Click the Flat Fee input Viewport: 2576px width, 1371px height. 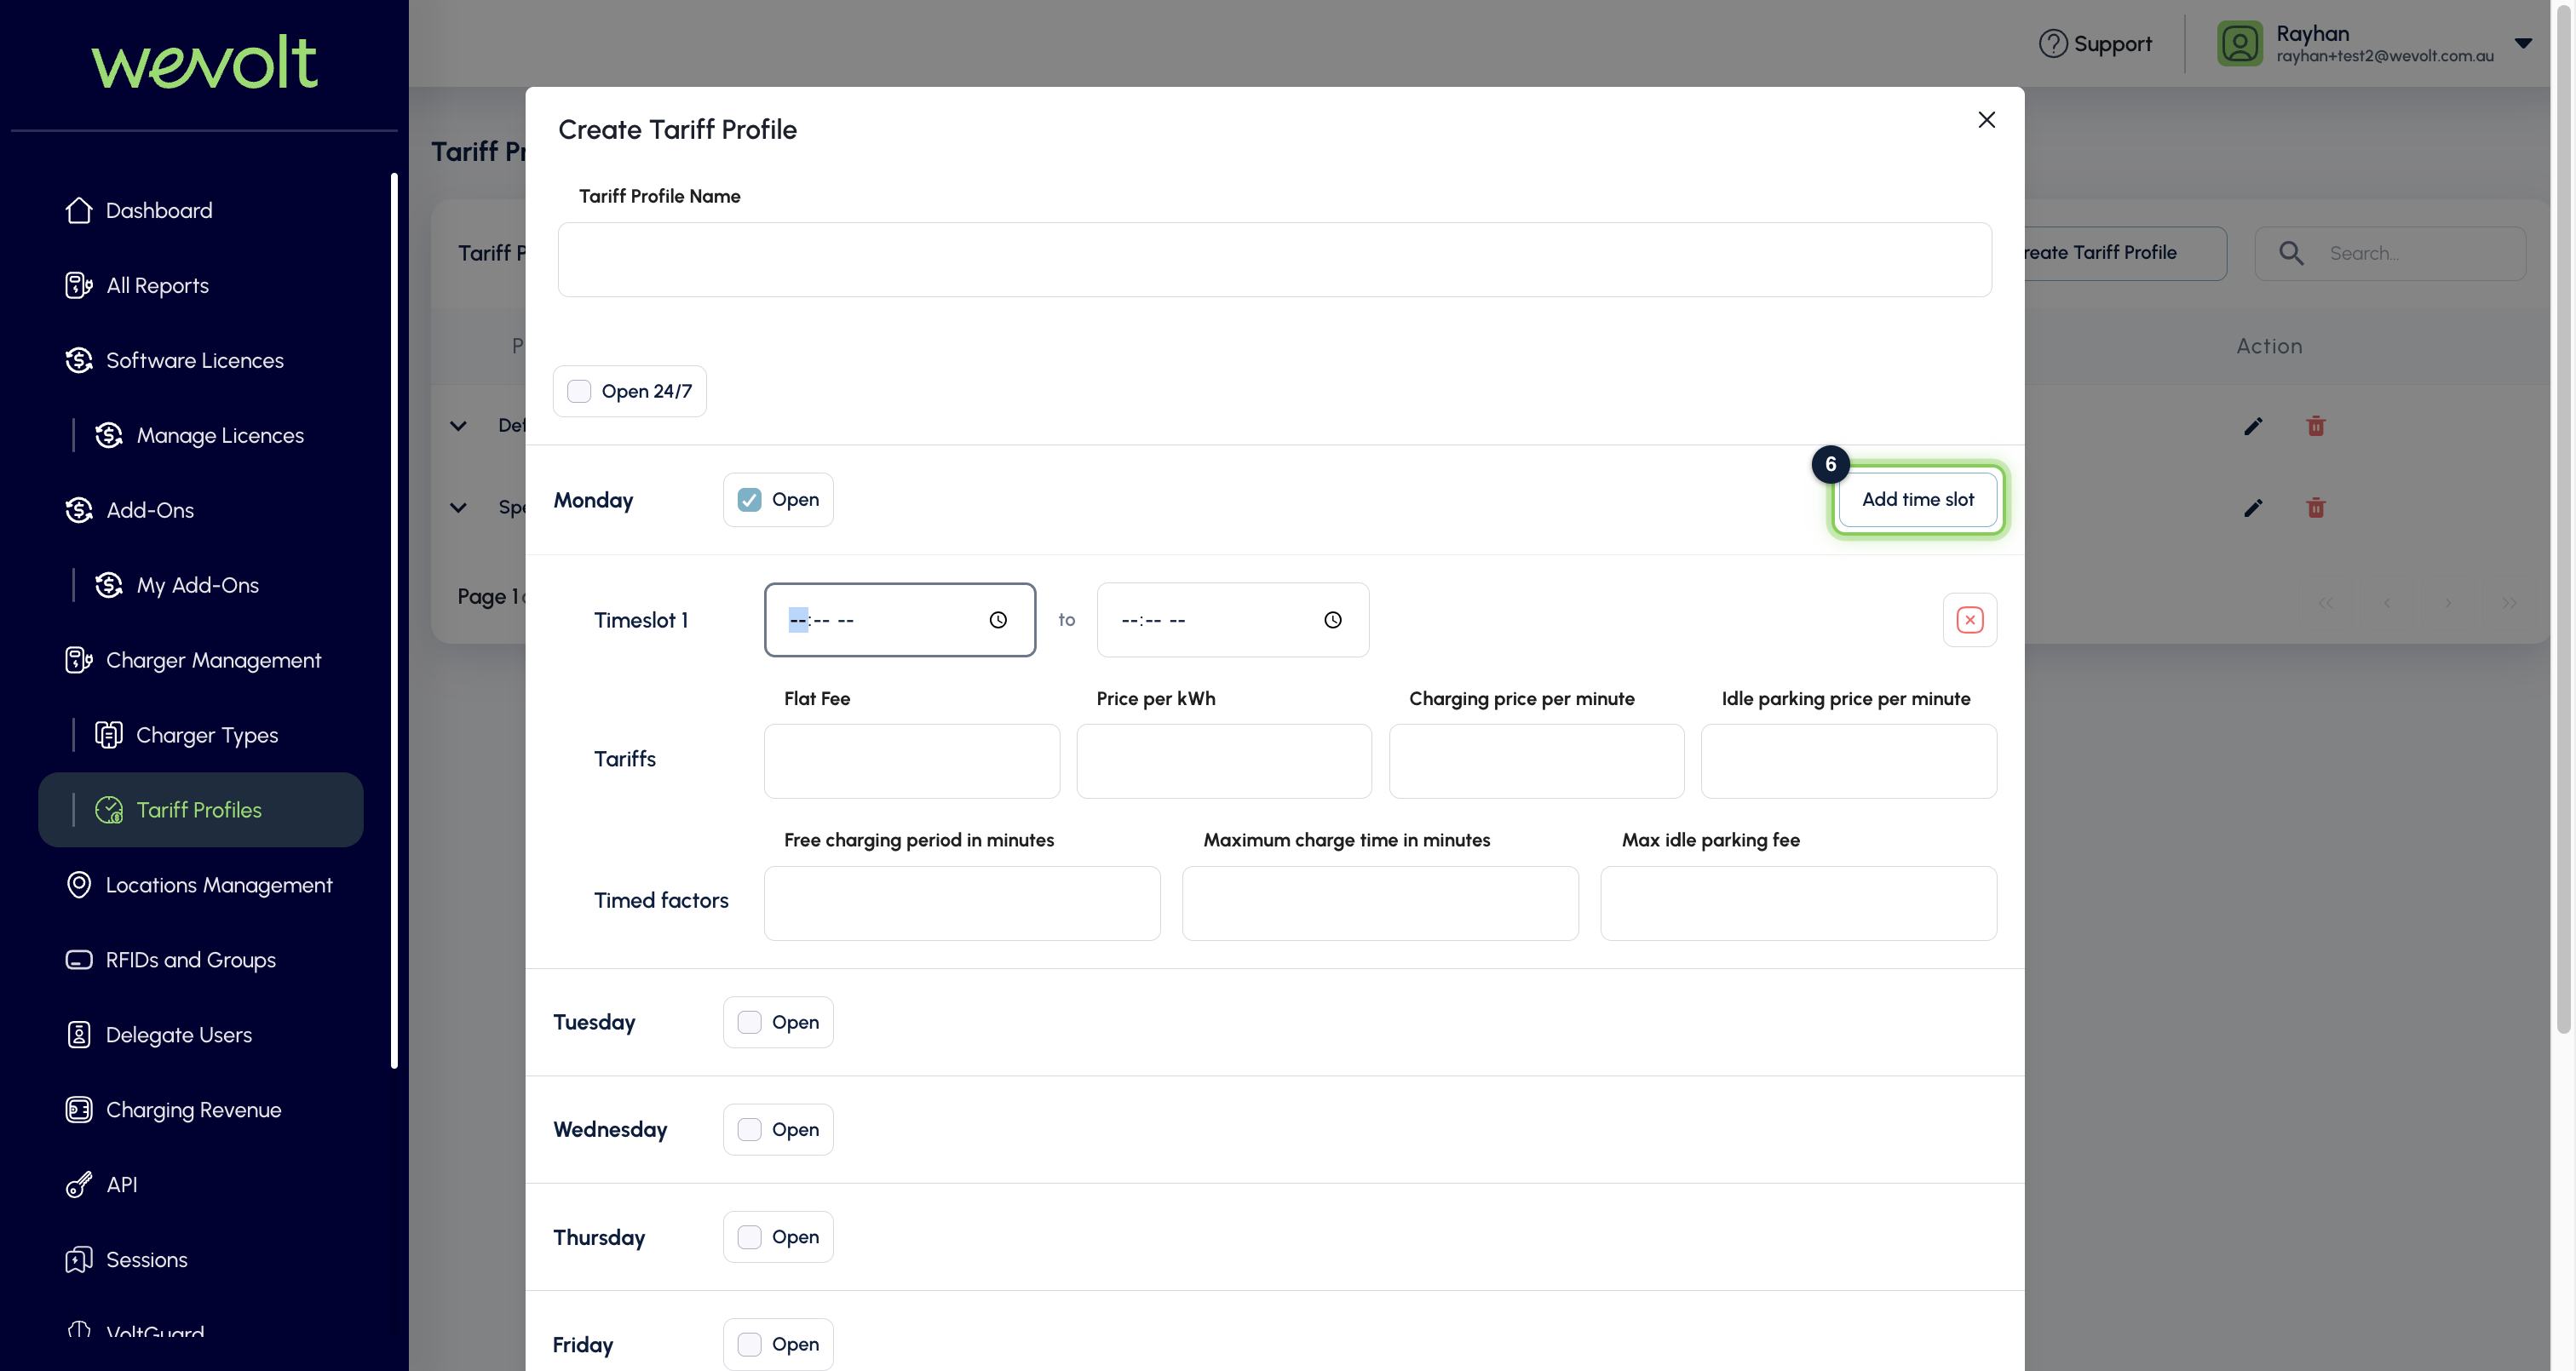[911, 761]
